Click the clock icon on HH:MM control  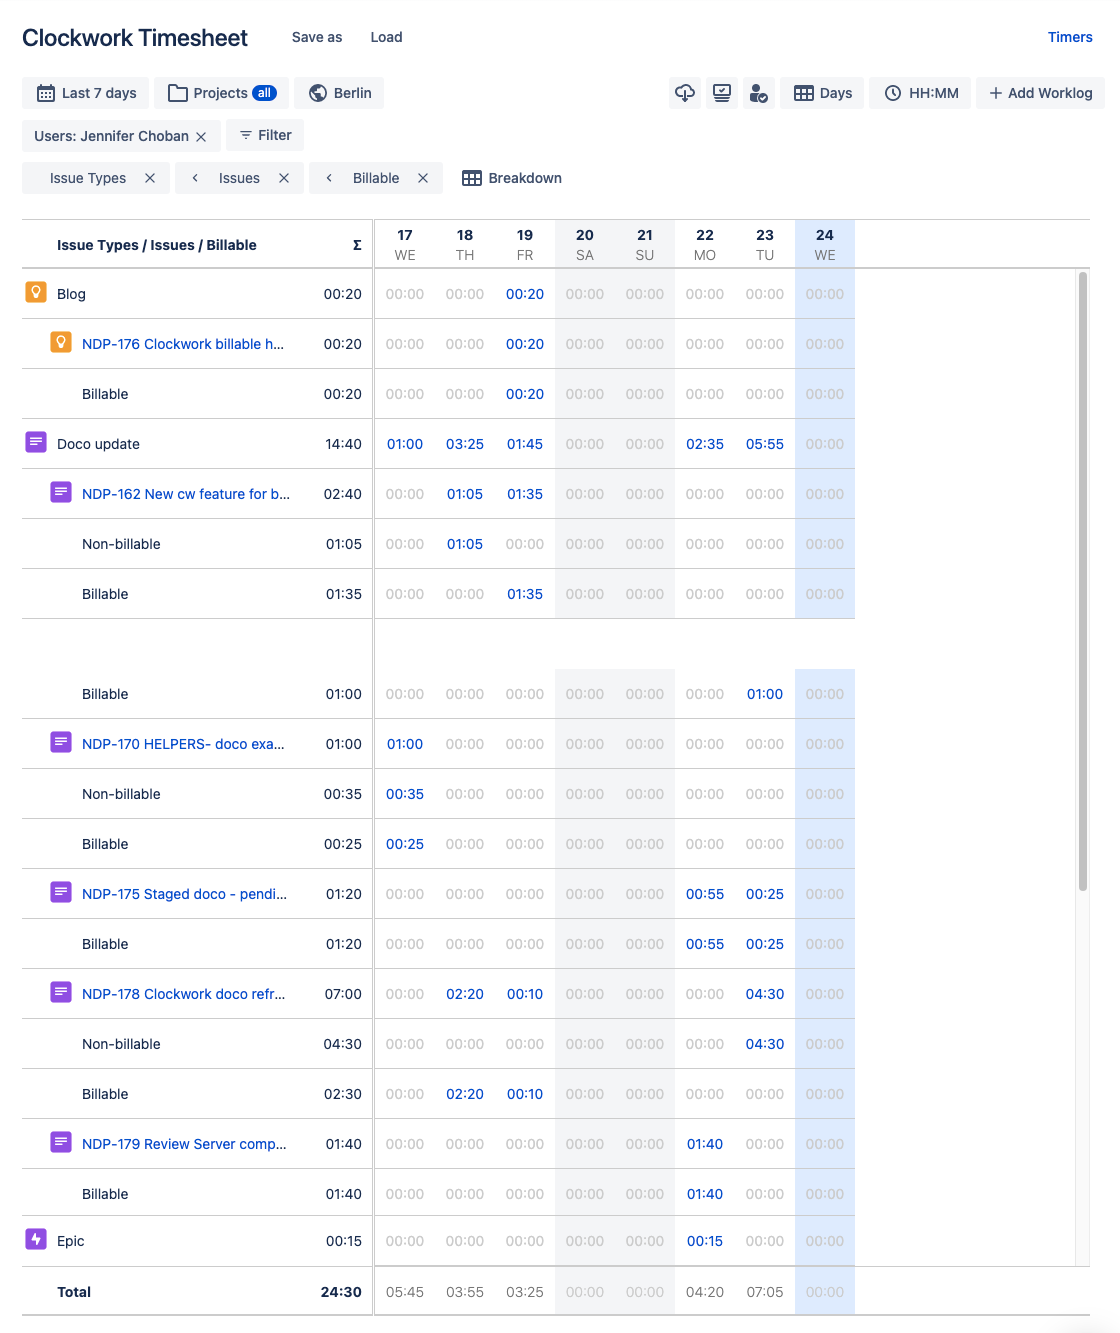(x=891, y=93)
